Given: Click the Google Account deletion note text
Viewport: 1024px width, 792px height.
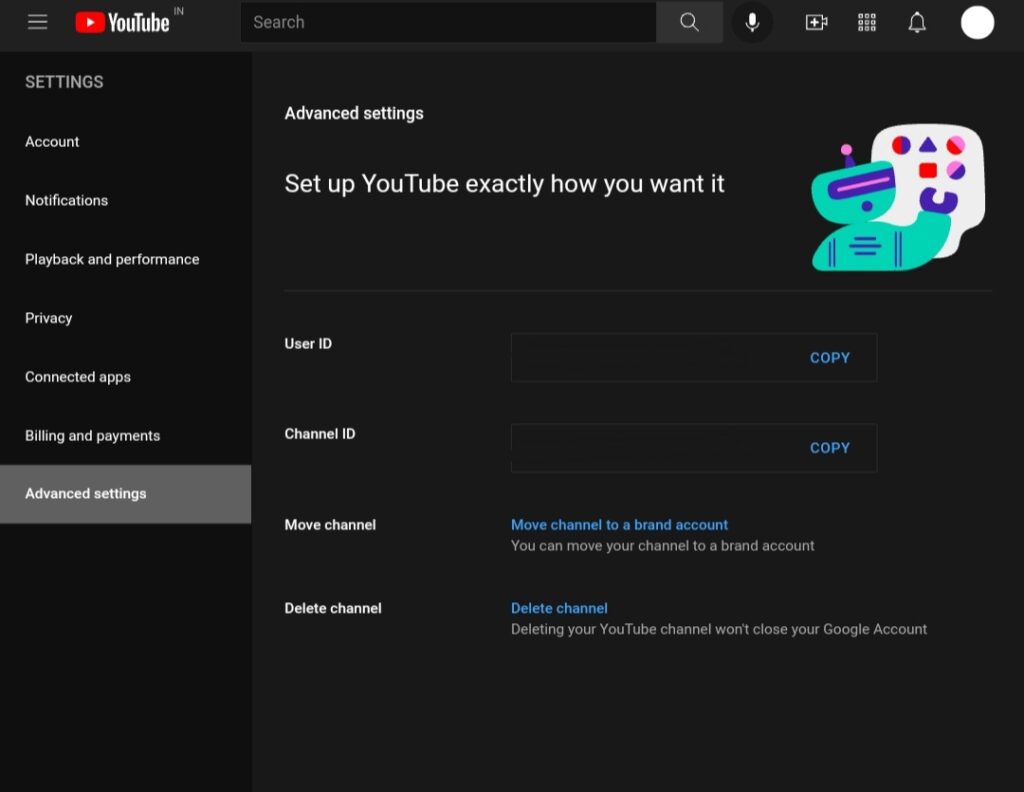Looking at the screenshot, I should pos(718,629).
